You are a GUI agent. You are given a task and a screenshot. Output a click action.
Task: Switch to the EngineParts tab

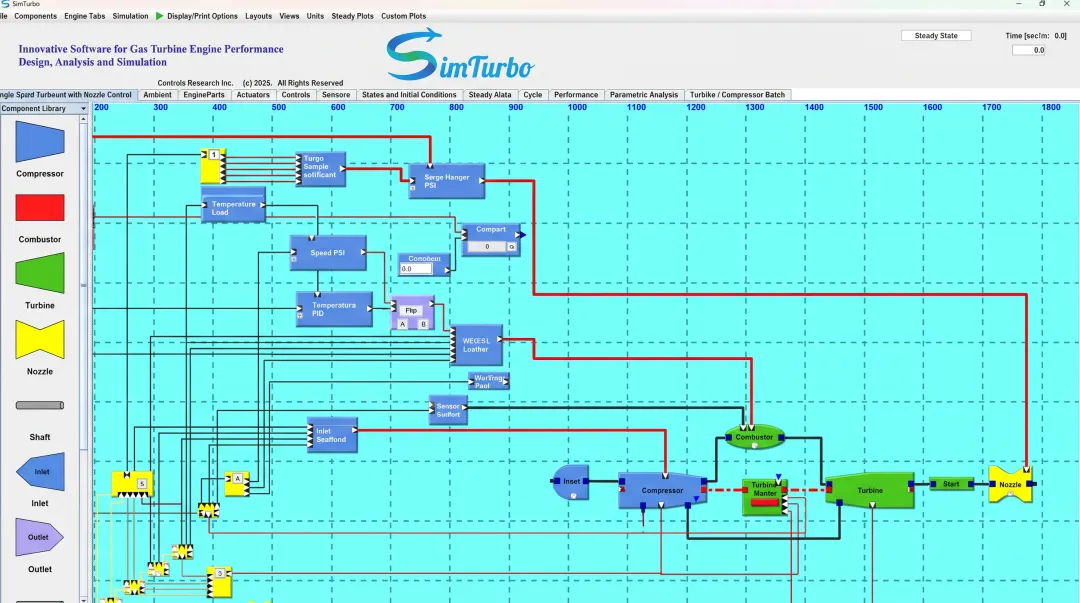click(204, 94)
